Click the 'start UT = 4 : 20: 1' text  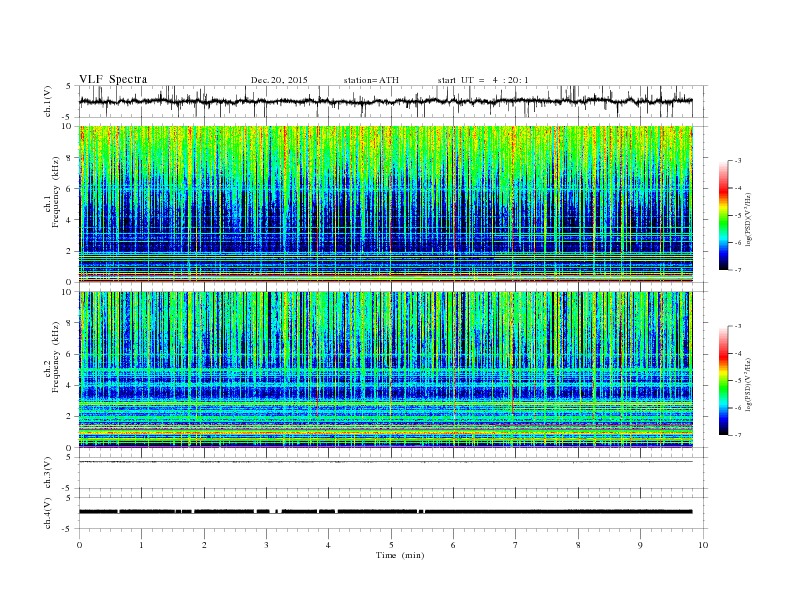point(483,80)
